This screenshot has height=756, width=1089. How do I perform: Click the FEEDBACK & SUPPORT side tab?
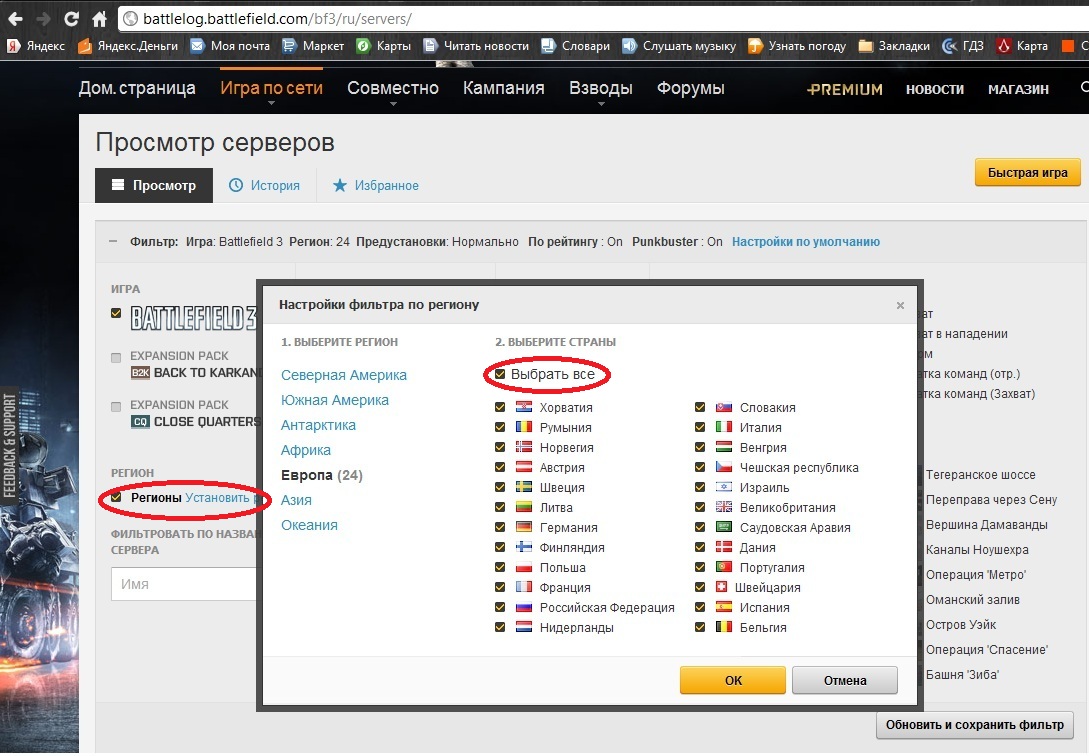pos(10,444)
